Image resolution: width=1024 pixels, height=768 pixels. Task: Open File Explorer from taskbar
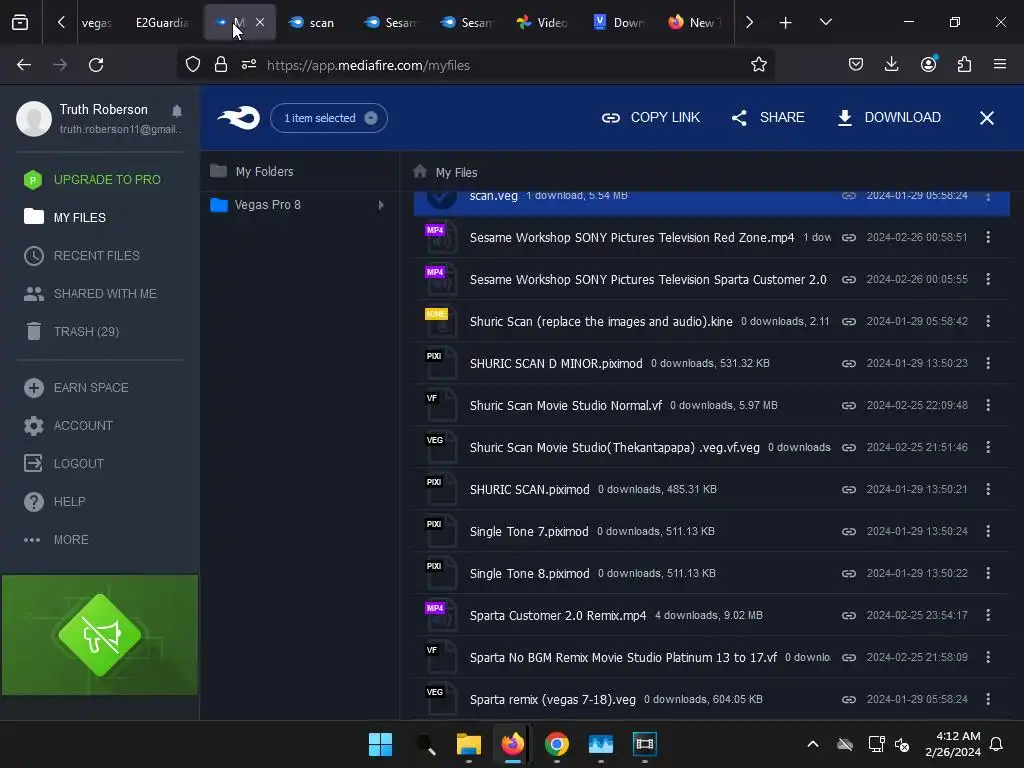pyautogui.click(x=468, y=744)
